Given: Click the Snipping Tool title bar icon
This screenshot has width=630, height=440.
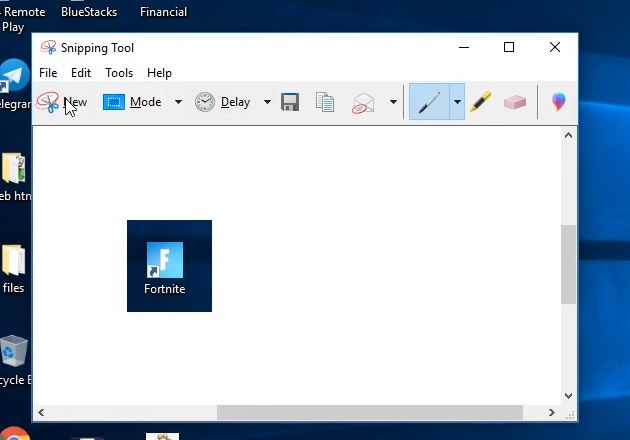Looking at the screenshot, I should (x=48, y=47).
